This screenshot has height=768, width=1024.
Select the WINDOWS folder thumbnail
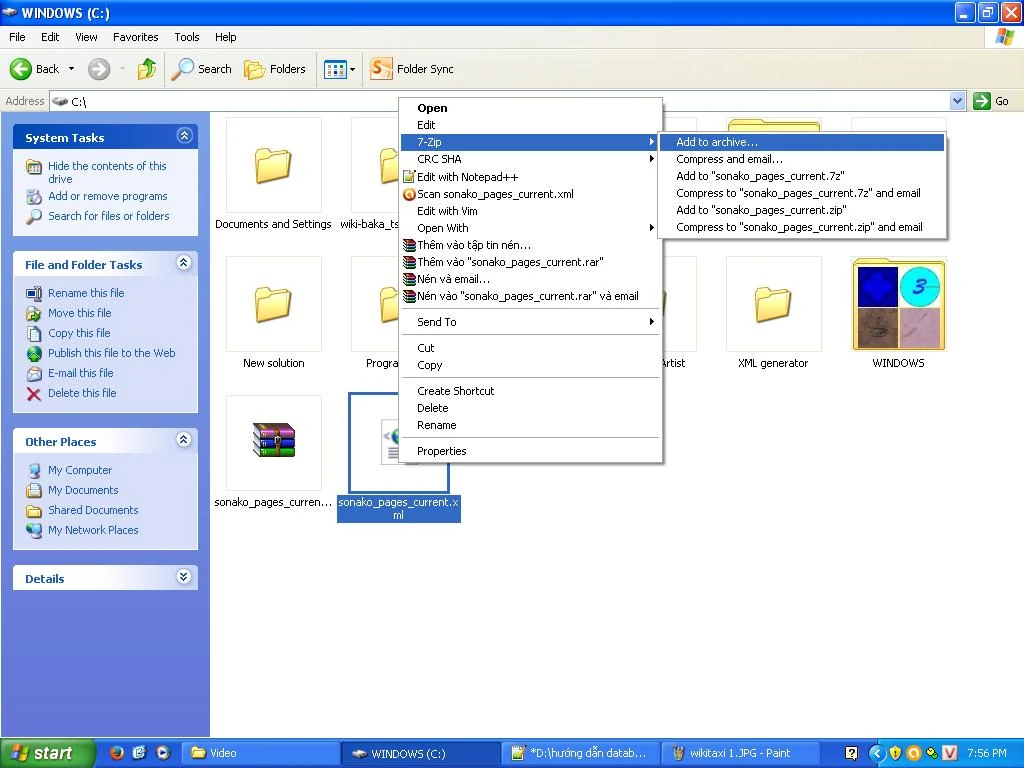coord(899,304)
